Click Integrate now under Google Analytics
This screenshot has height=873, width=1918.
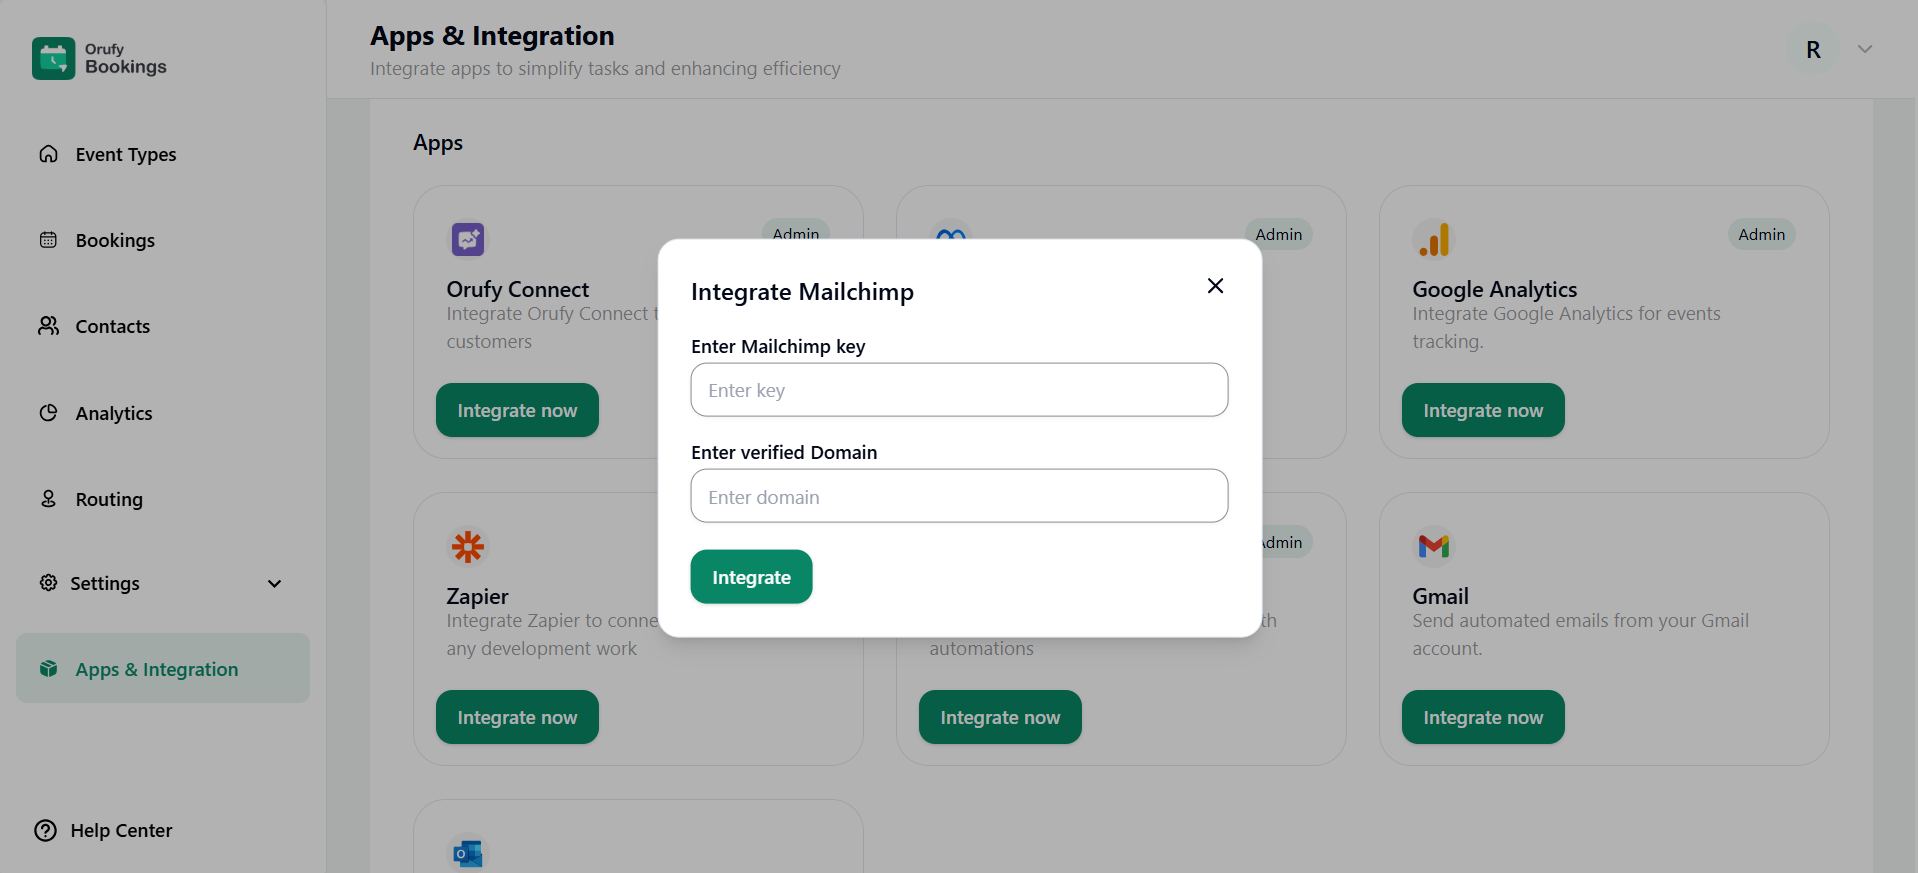[1482, 410]
